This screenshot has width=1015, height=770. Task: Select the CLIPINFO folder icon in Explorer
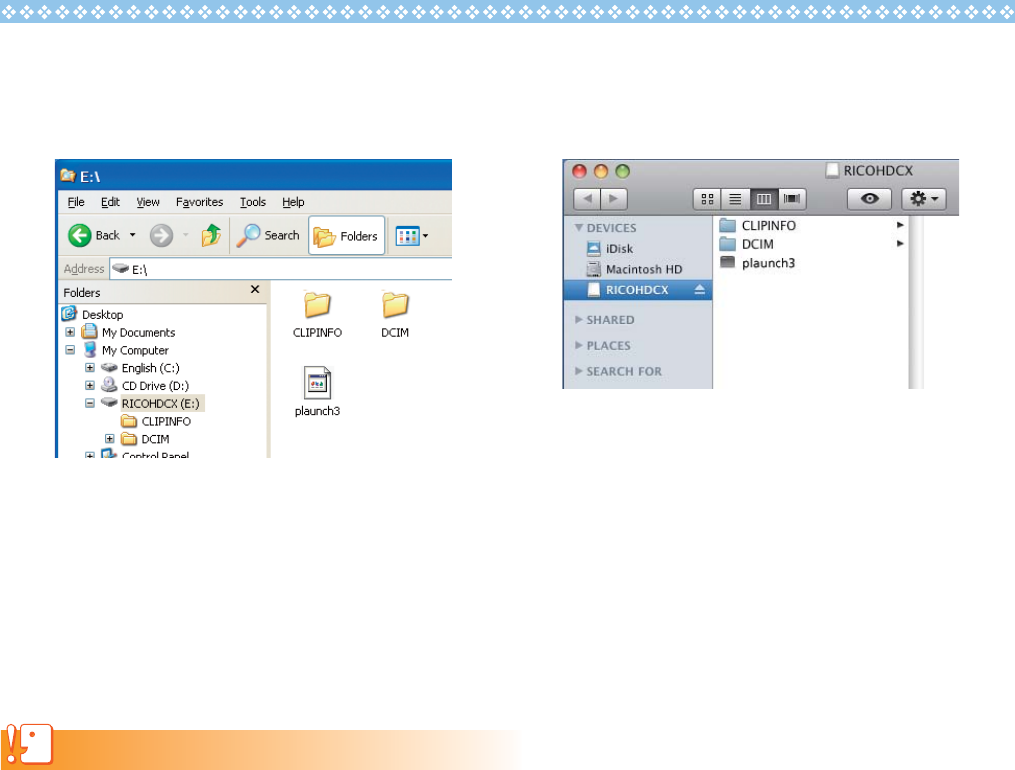317,314
